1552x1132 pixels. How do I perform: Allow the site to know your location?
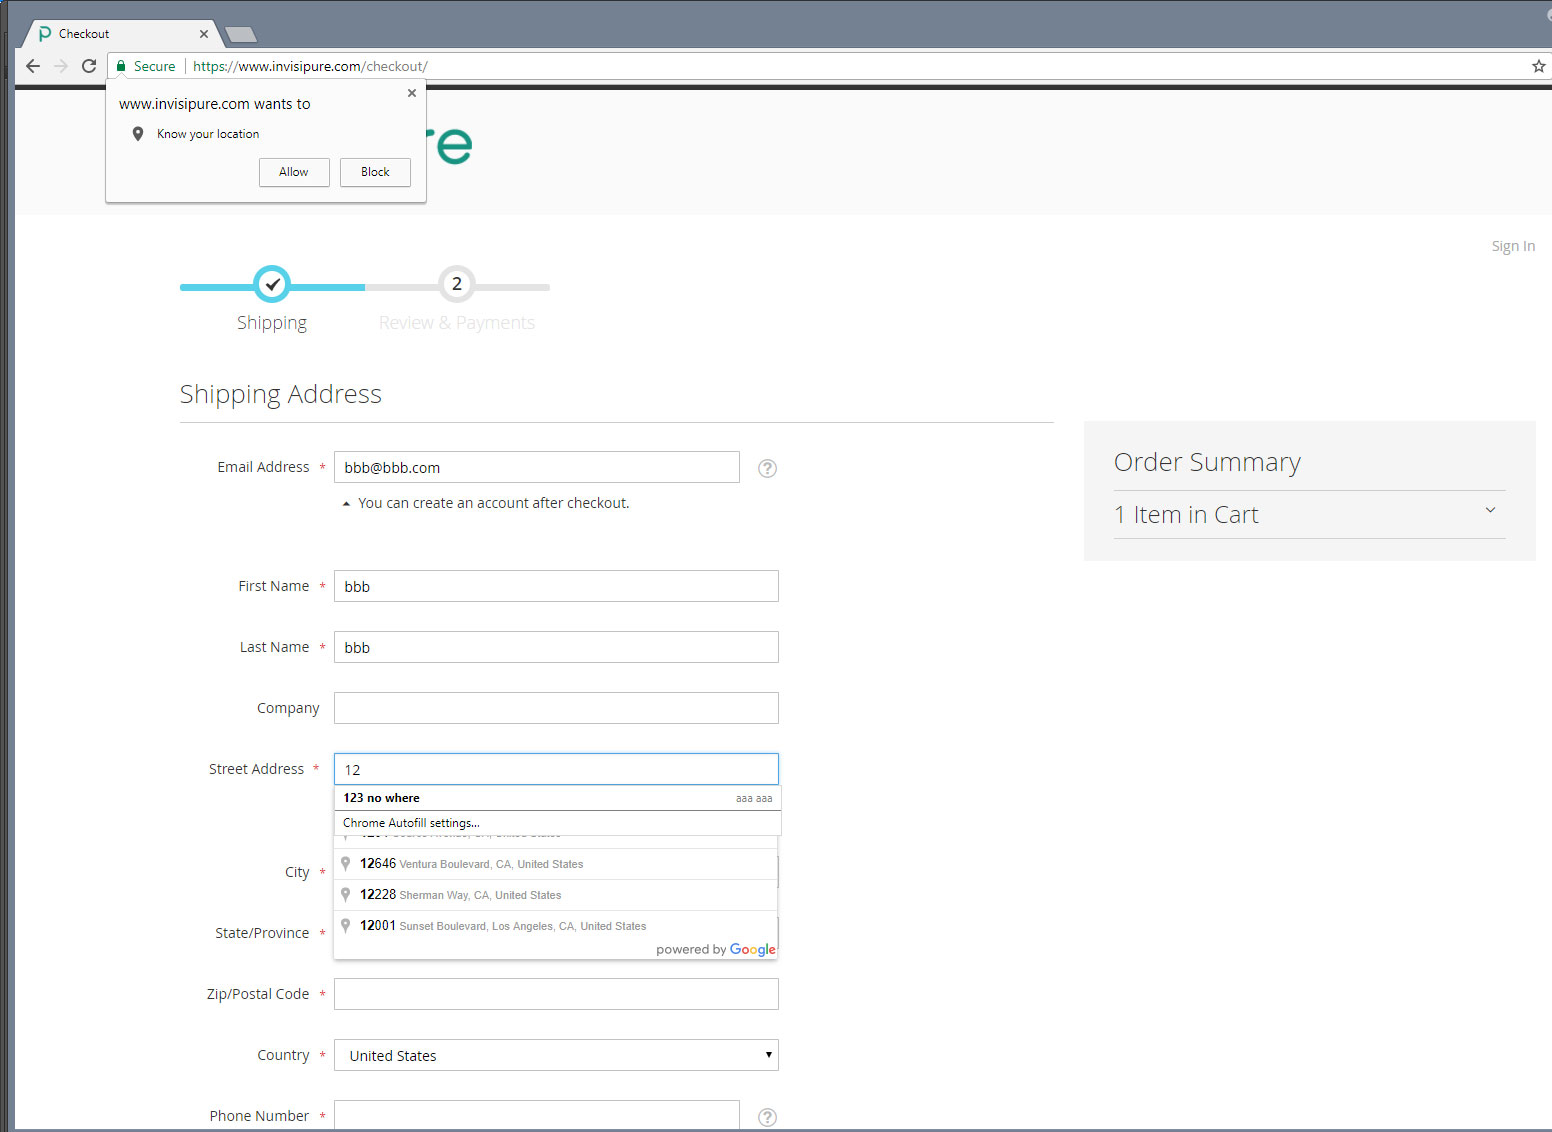tap(293, 172)
